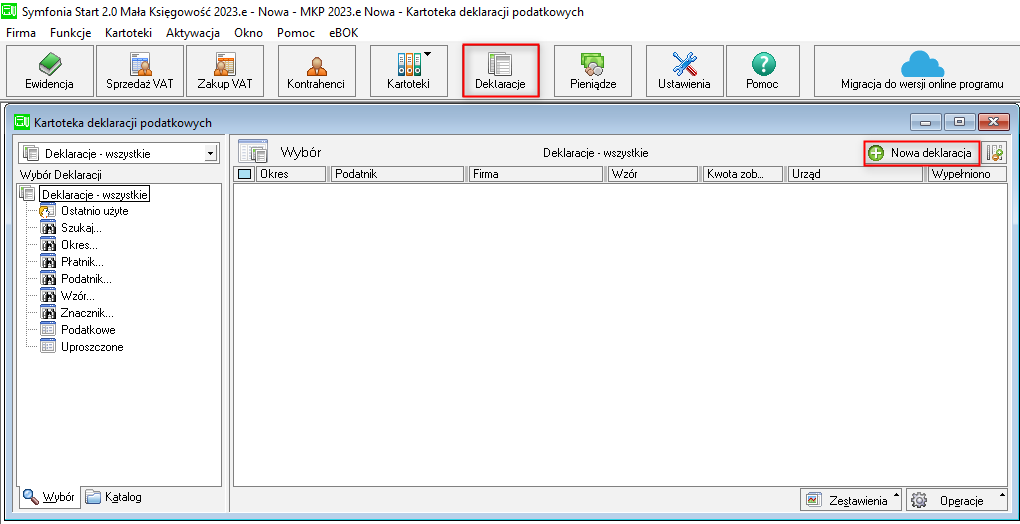The height and width of the screenshot is (524, 1020).
Task: Sort by the Wzór column header
Action: (x=653, y=174)
